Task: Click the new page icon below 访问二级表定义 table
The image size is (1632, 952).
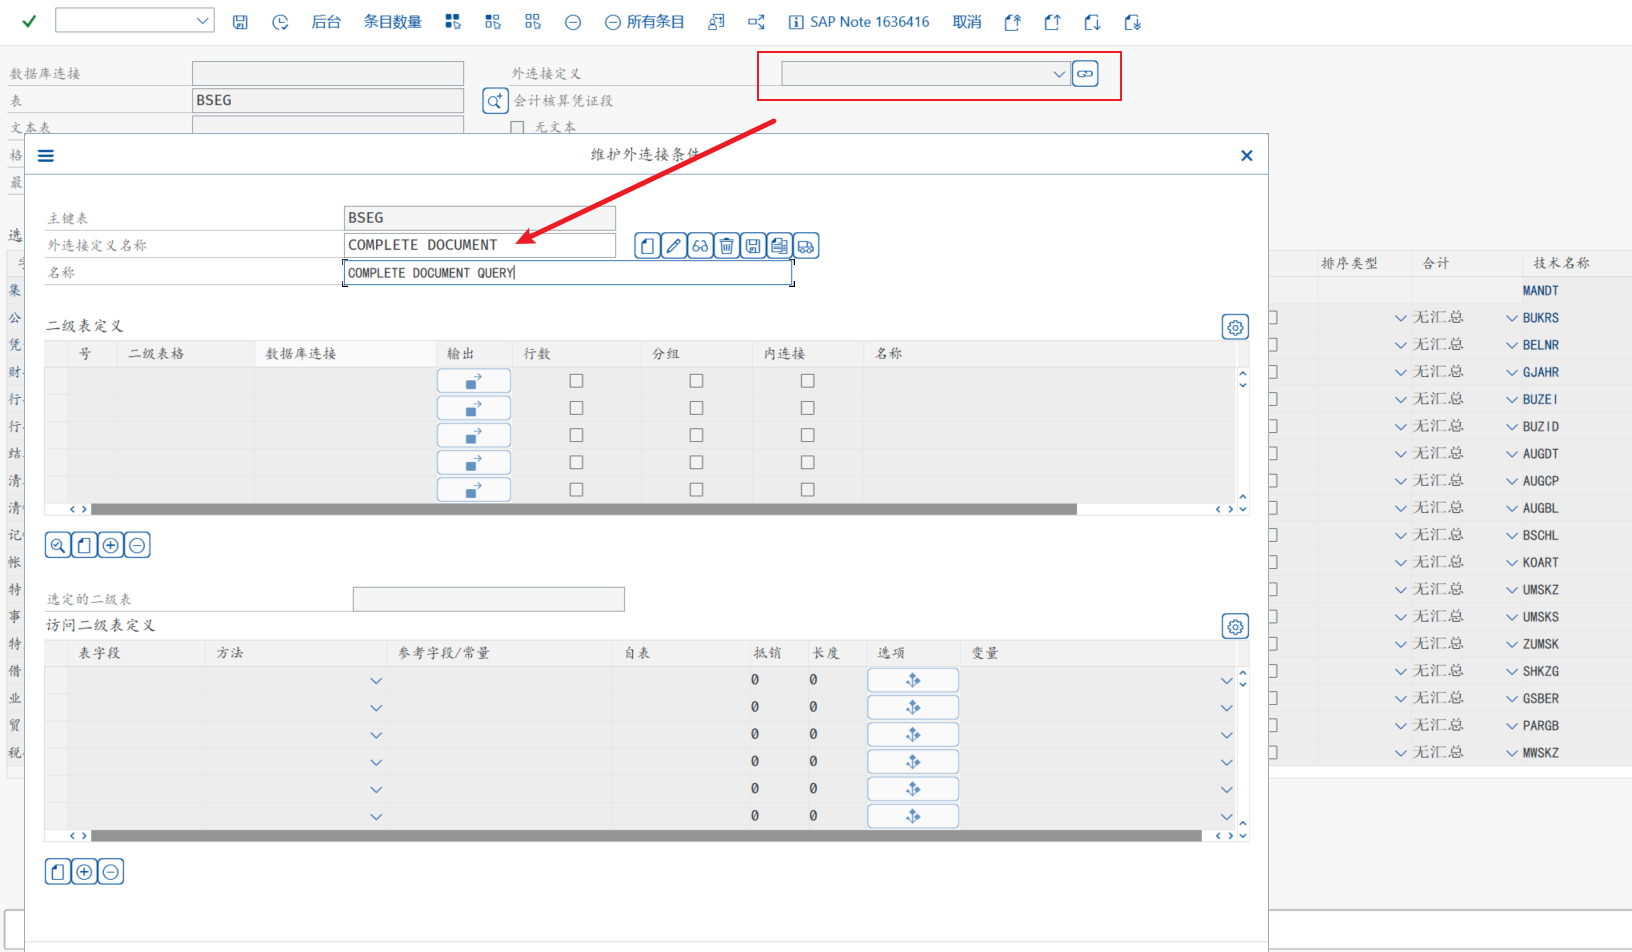Action: pyautogui.click(x=58, y=872)
